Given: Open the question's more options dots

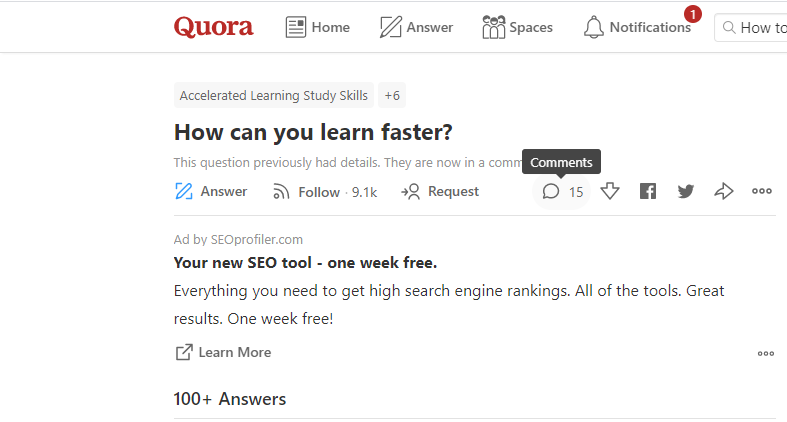Looking at the screenshot, I should click(x=761, y=191).
